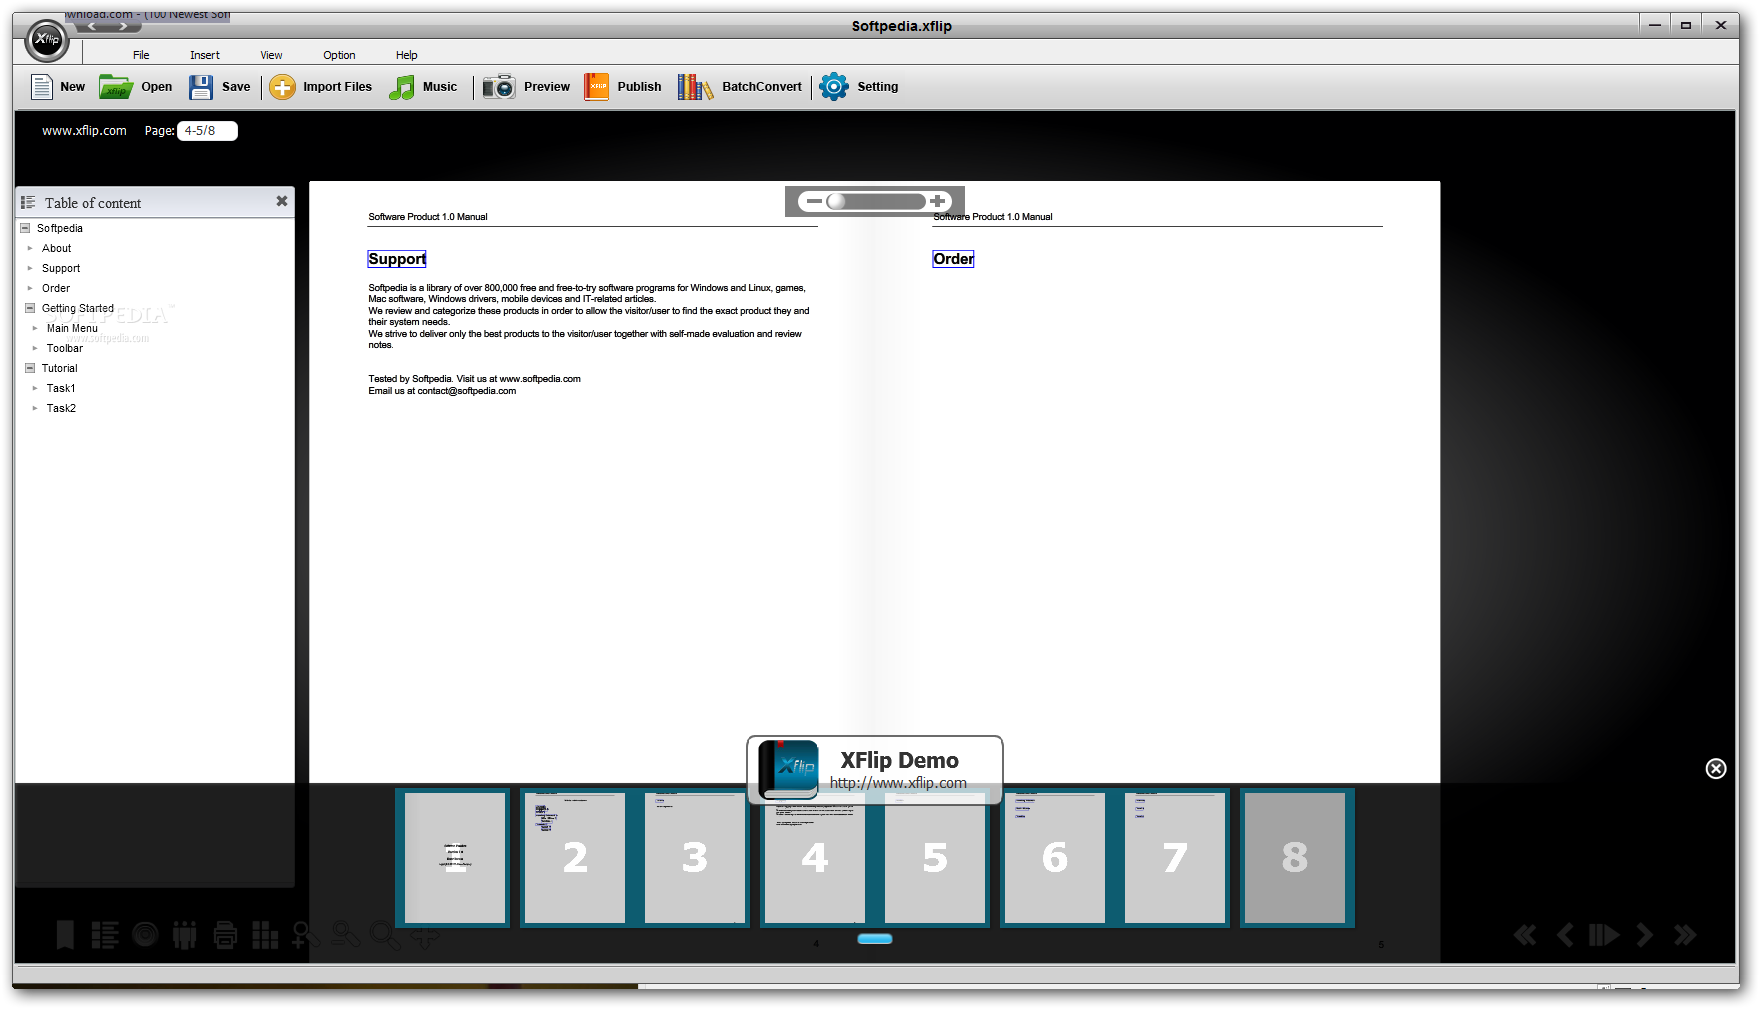Click the blue thumbnail strip scroll handle
The width and height of the screenshot is (1760, 1009).
(x=875, y=939)
